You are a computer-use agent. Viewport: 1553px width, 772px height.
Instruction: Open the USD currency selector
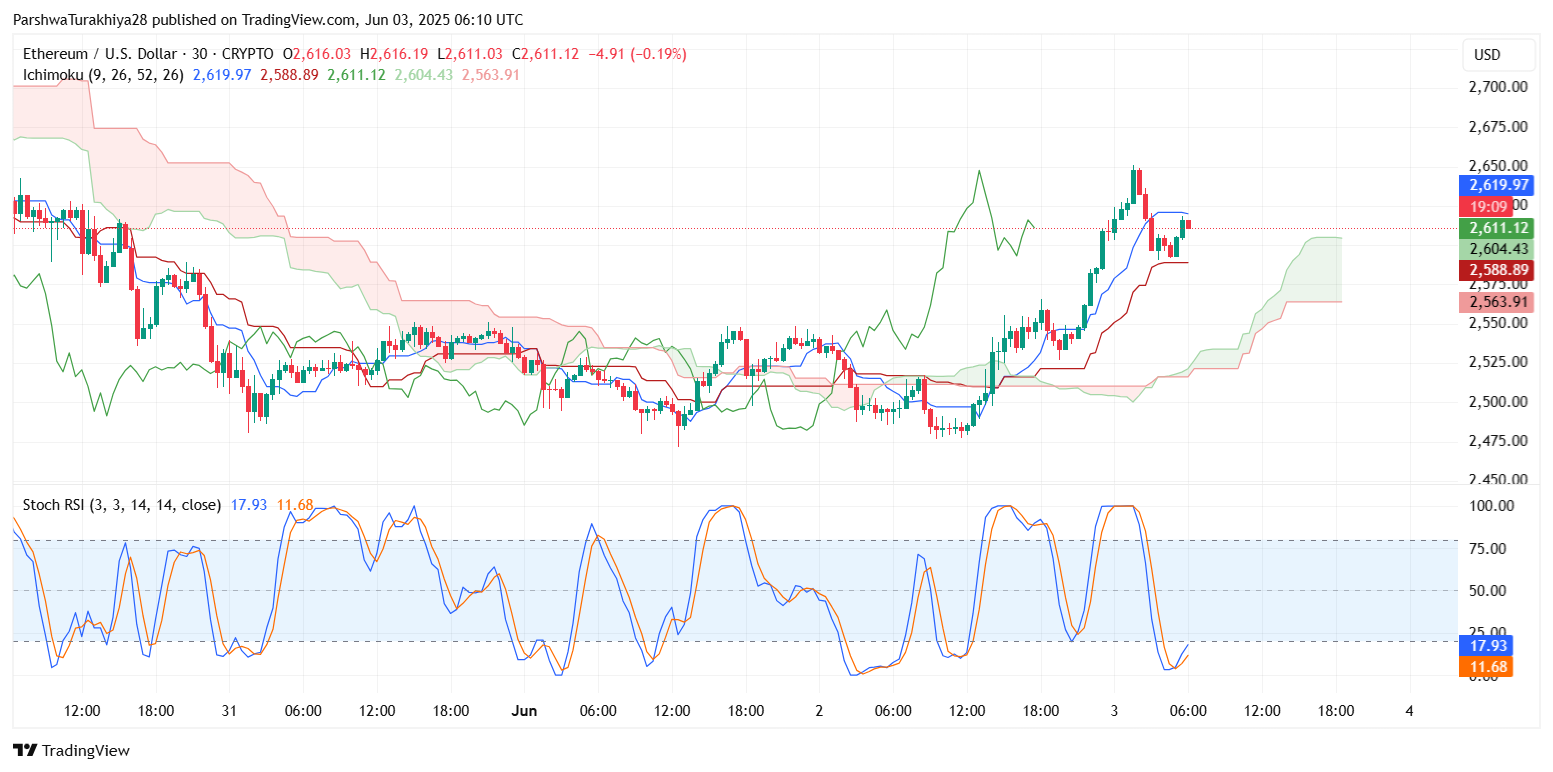click(1487, 54)
